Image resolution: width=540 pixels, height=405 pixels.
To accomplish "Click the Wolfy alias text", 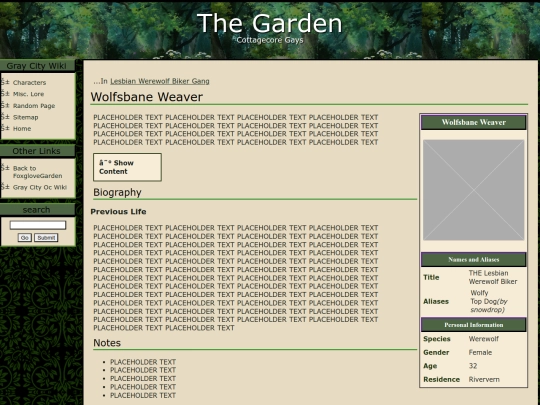I will click(479, 293).
